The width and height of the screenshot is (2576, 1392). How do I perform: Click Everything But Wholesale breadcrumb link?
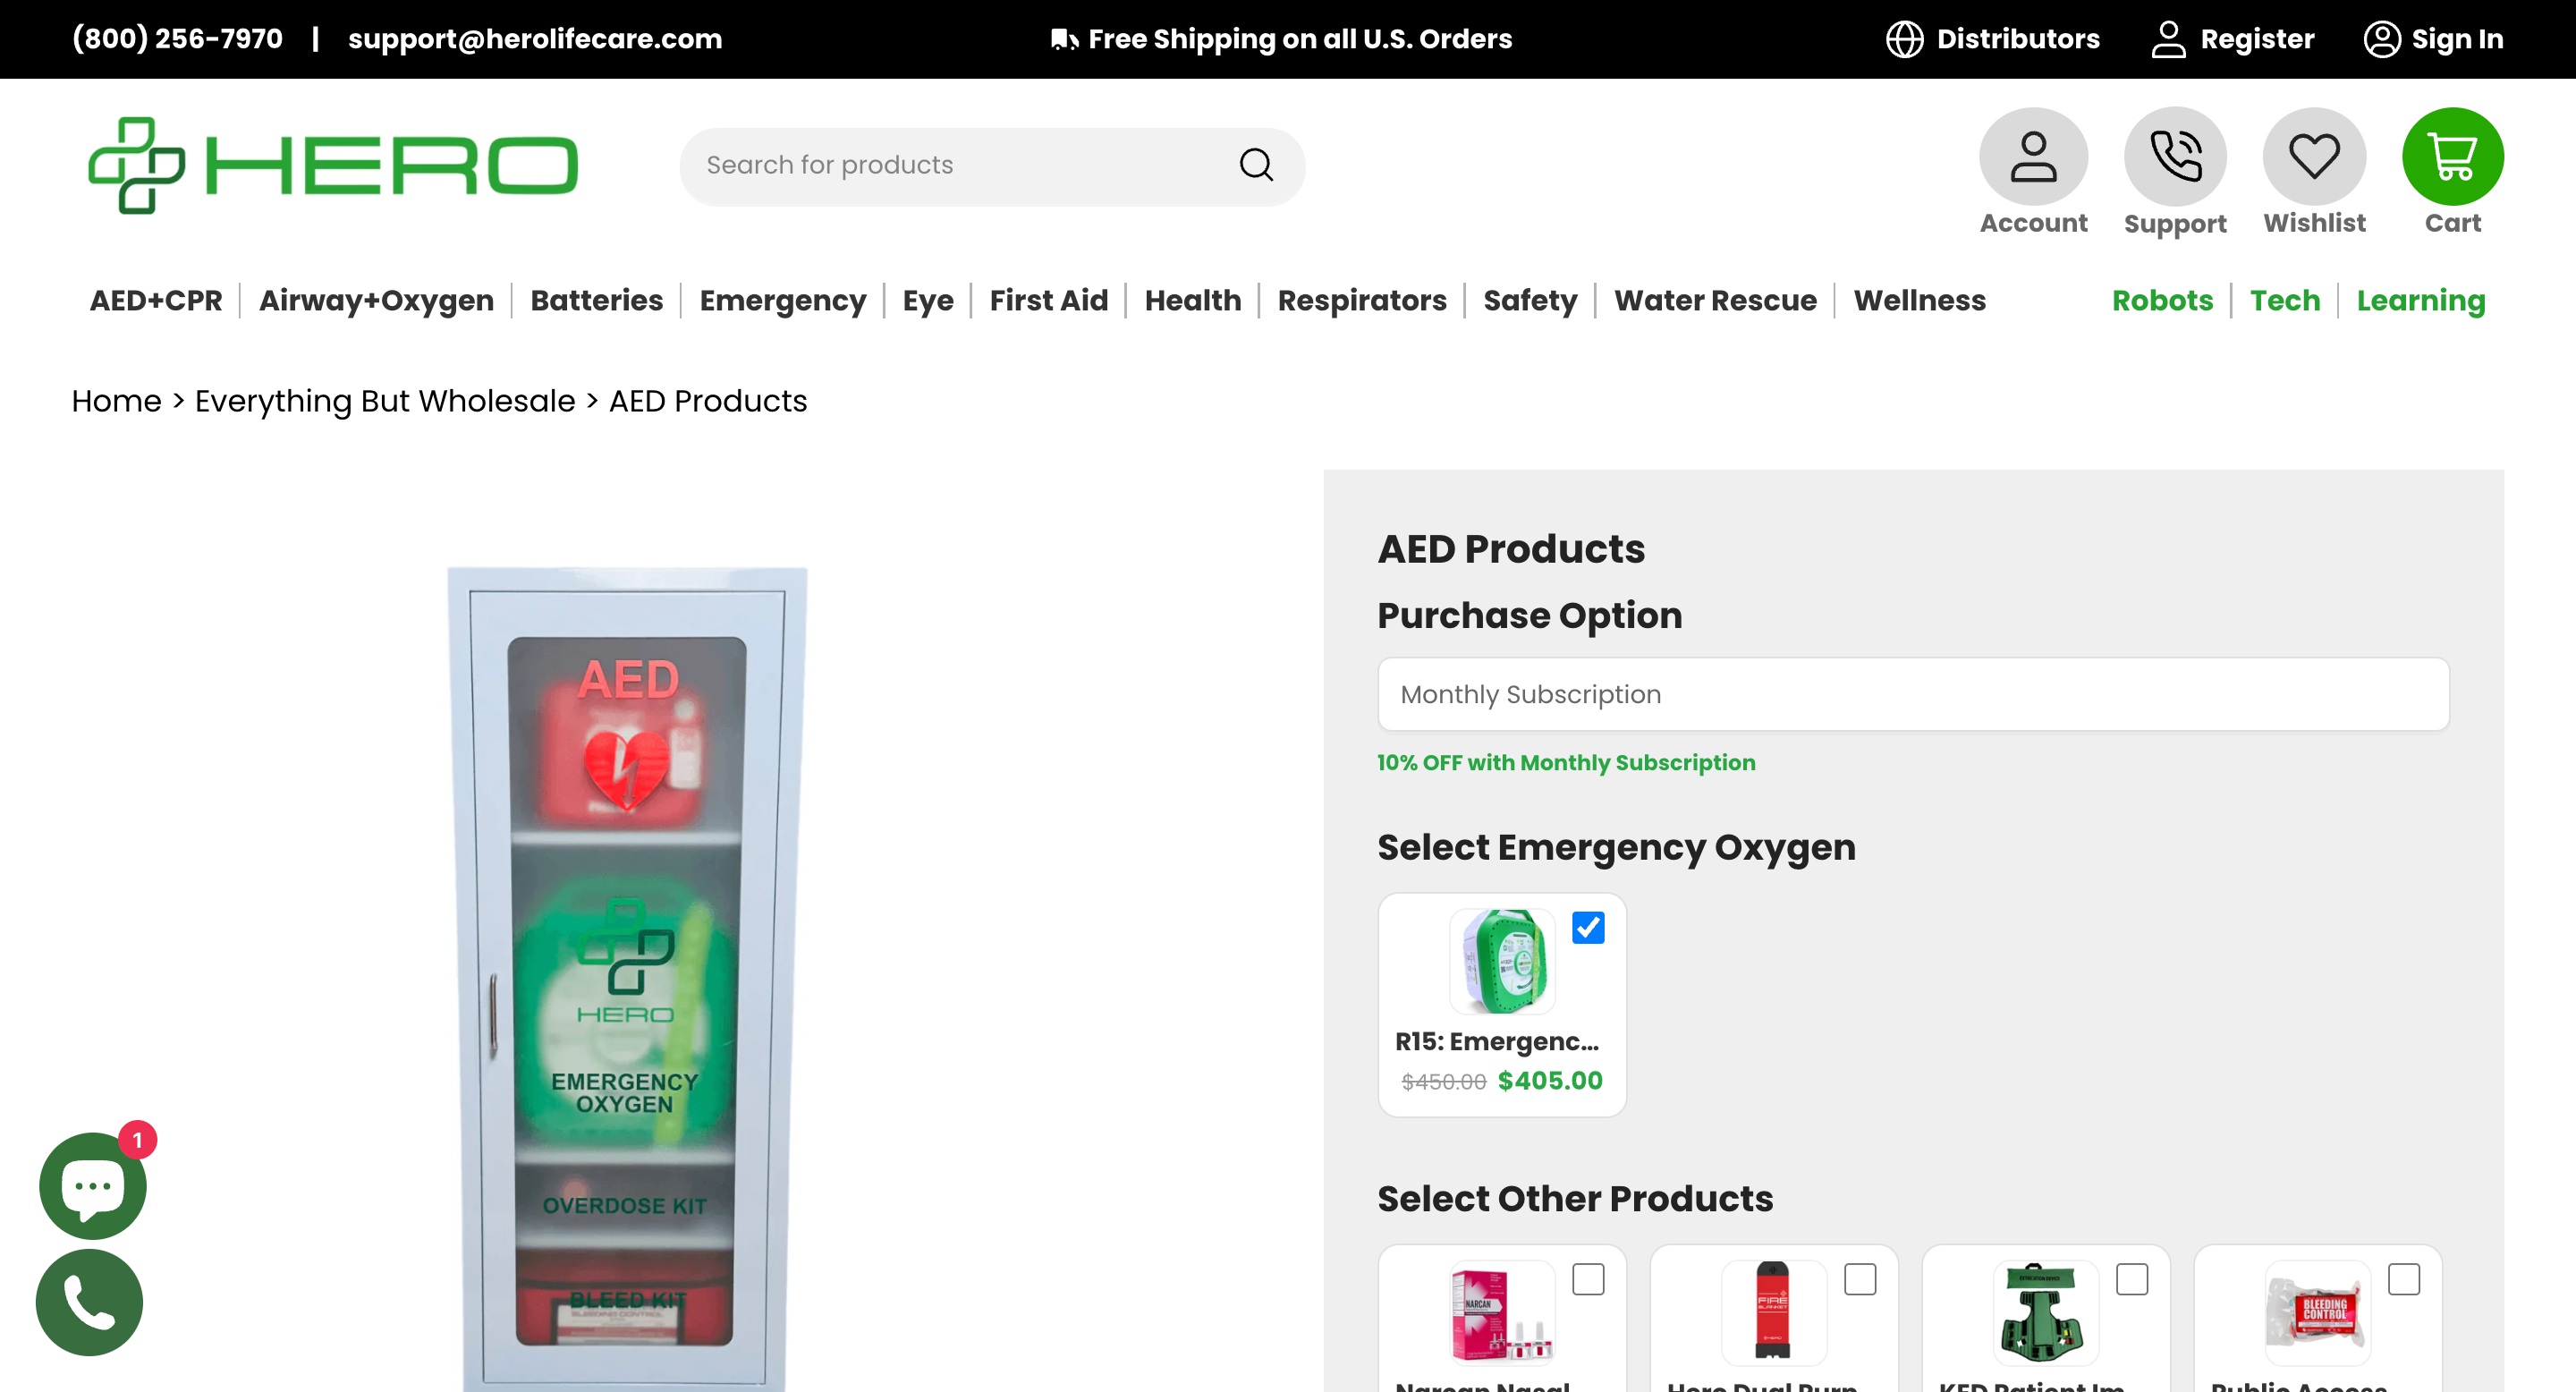(x=385, y=401)
